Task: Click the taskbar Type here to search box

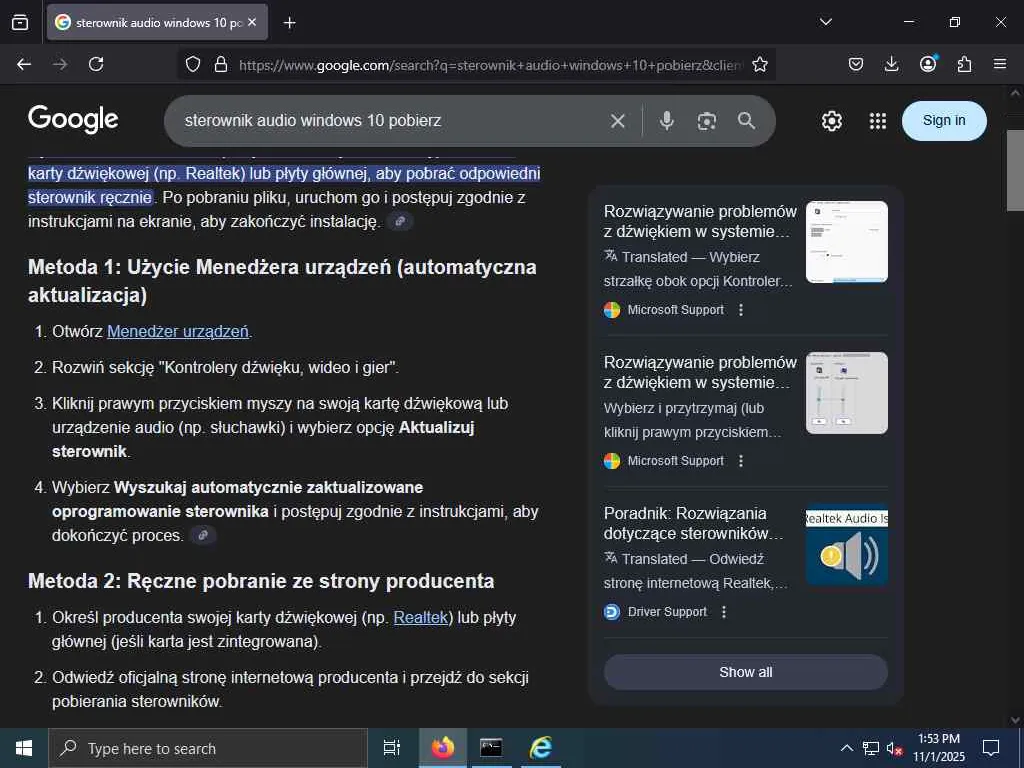Action: point(208,748)
